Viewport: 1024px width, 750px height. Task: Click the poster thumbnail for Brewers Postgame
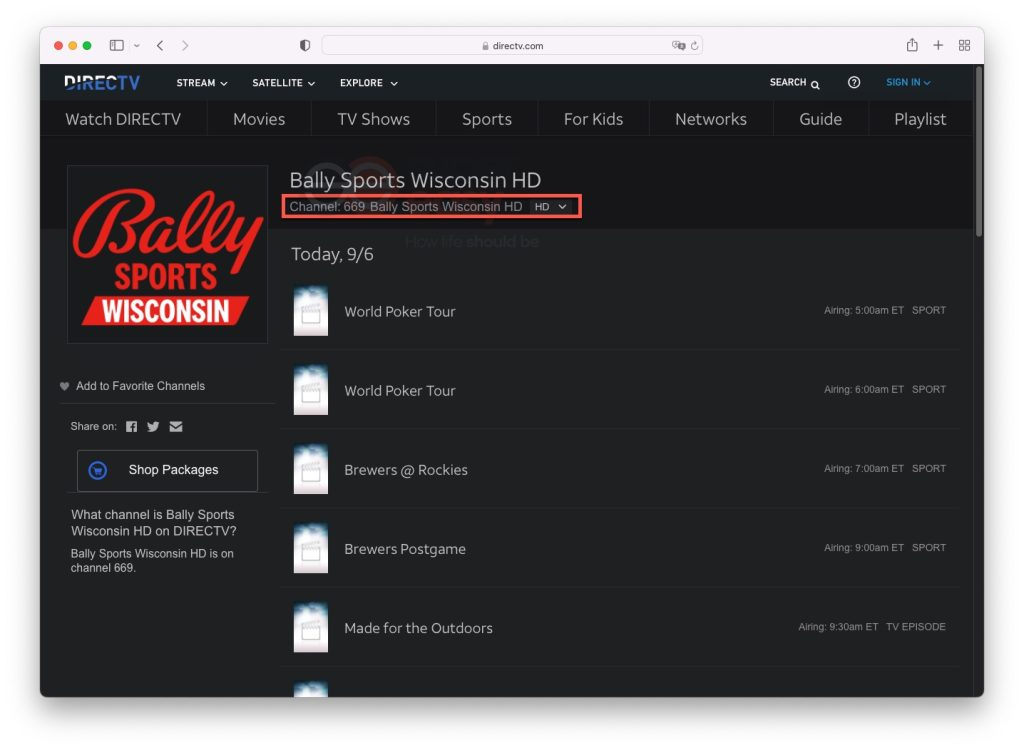pyautogui.click(x=311, y=548)
